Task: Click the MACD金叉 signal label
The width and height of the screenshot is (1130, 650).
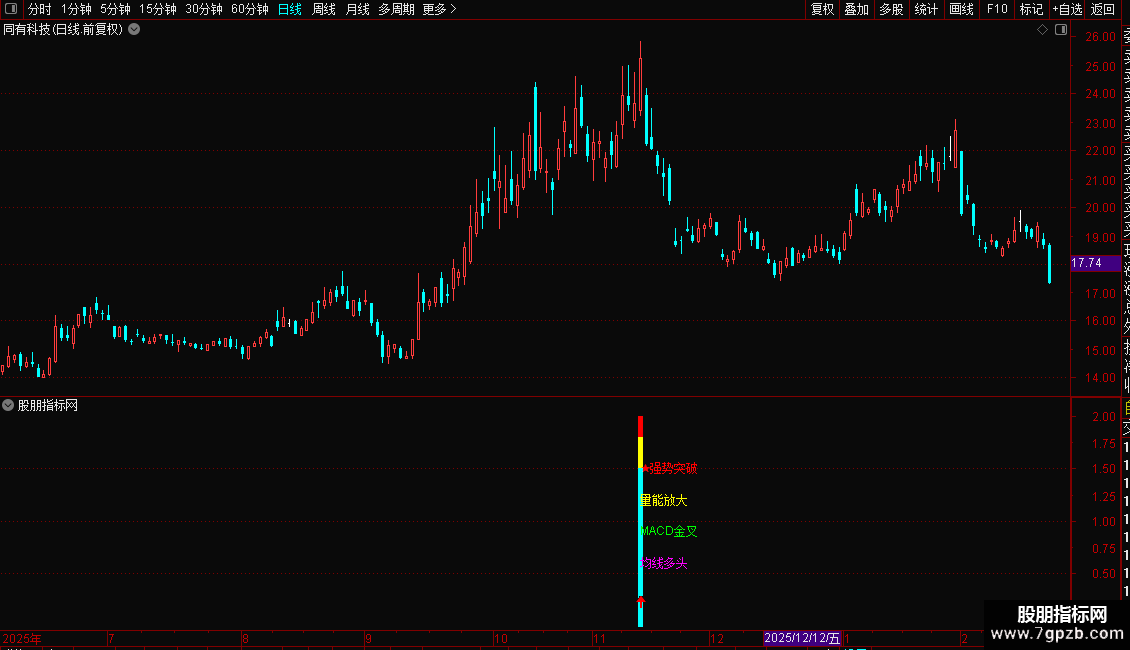Action: [669, 531]
